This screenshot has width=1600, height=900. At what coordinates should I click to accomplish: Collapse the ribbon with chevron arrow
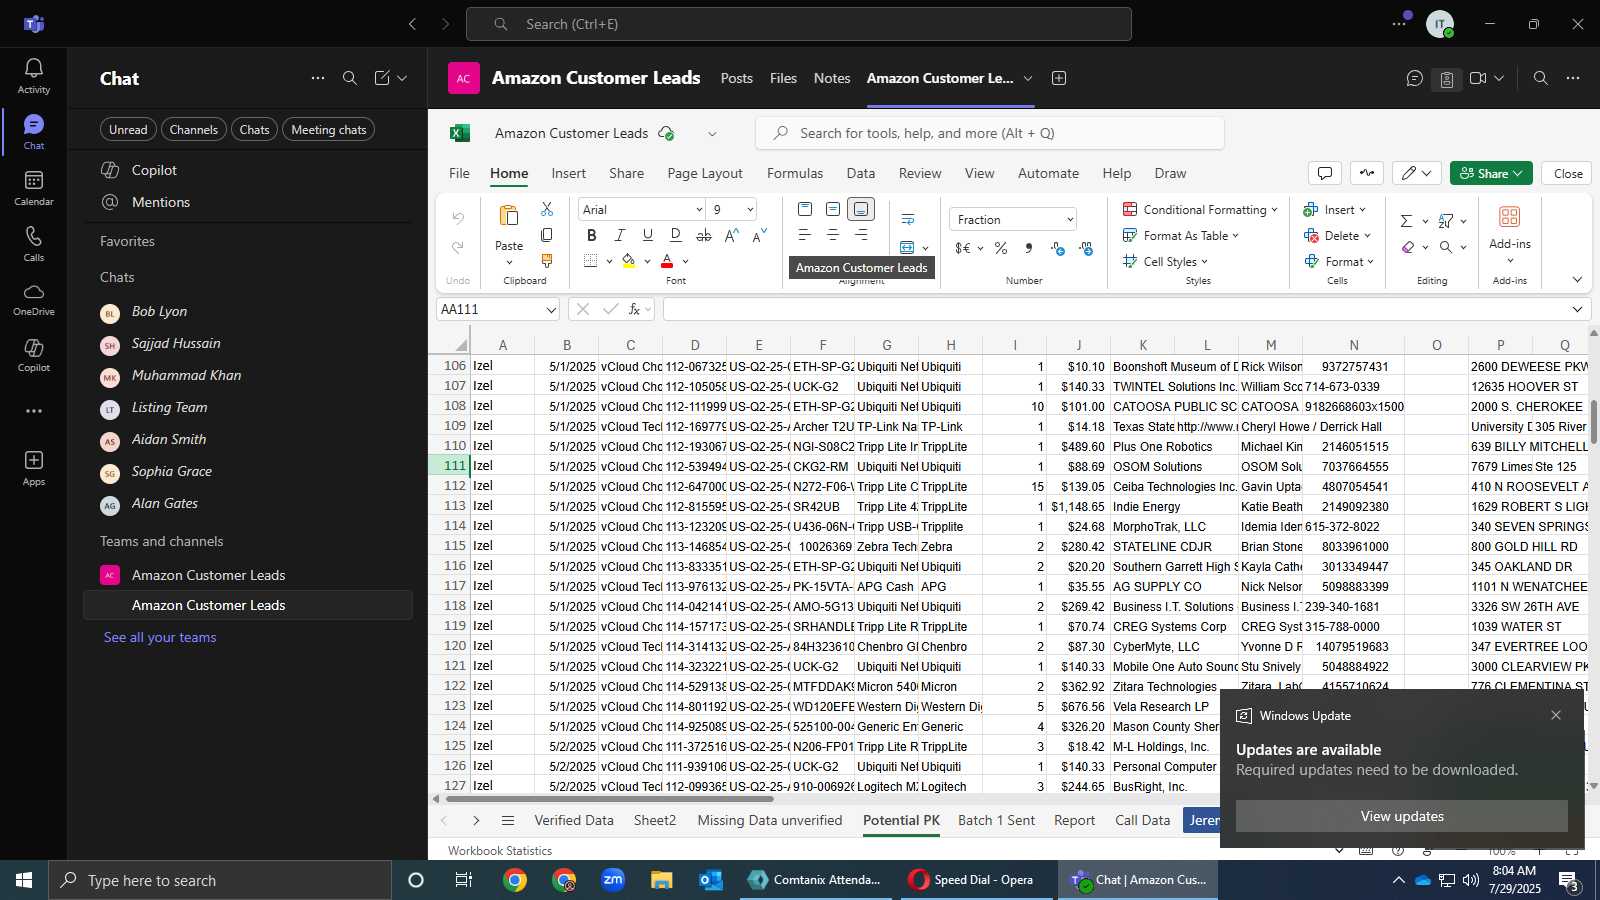click(x=1577, y=280)
